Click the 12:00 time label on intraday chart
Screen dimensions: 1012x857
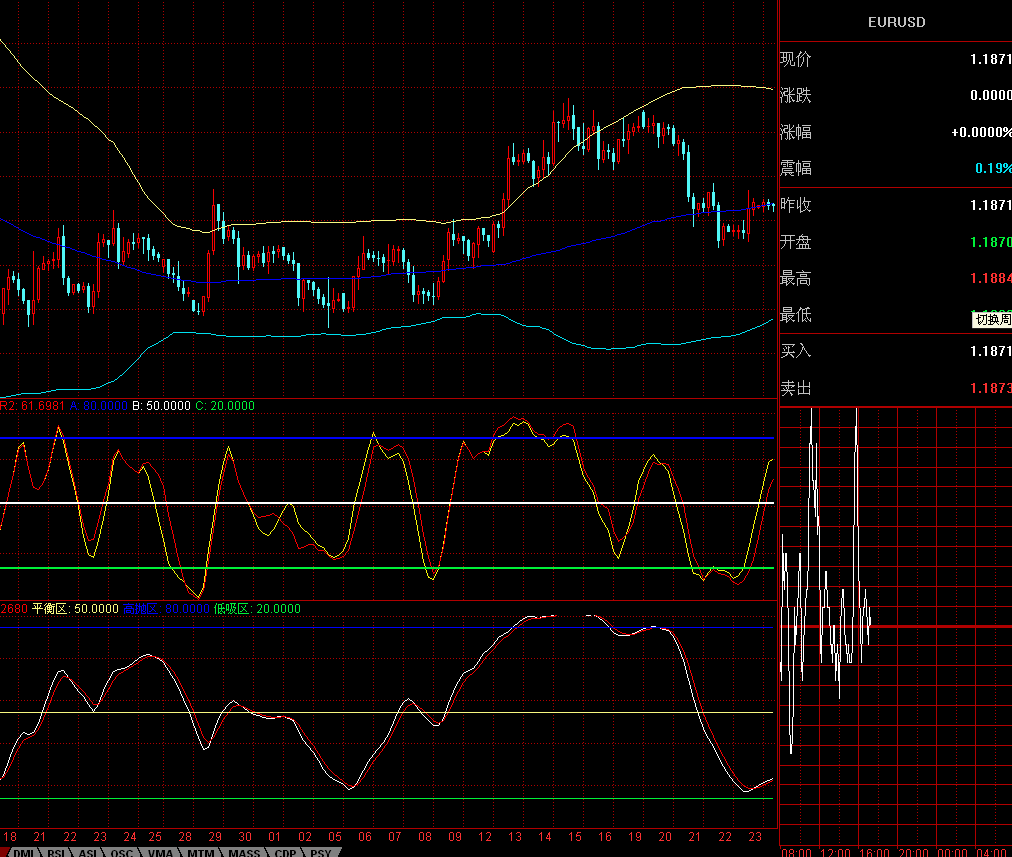click(x=835, y=852)
